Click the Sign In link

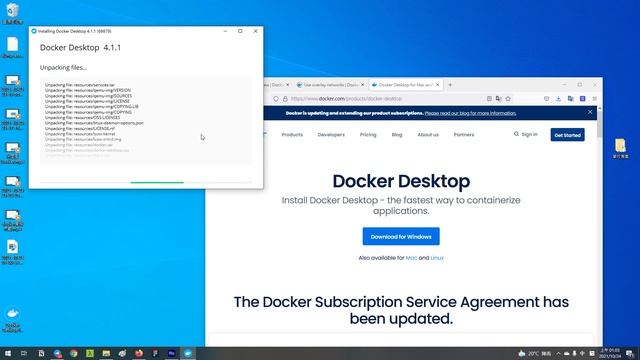pos(529,134)
